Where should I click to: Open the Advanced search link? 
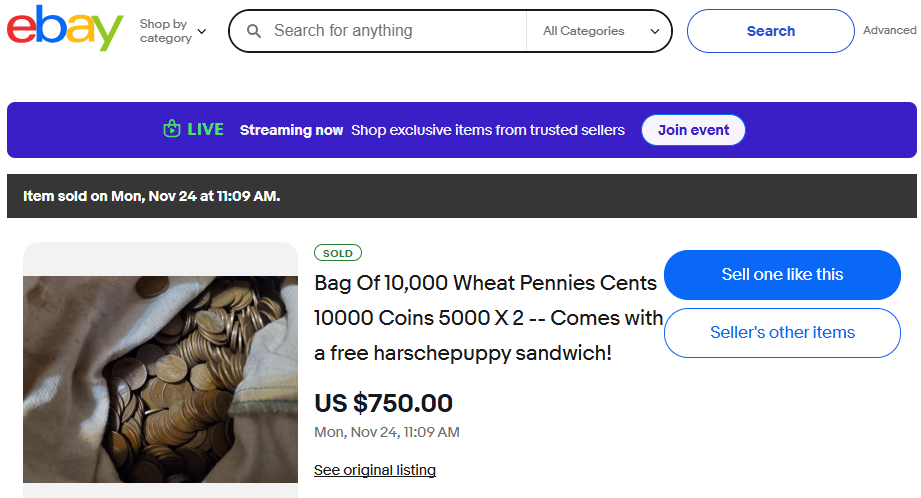[x=889, y=30]
